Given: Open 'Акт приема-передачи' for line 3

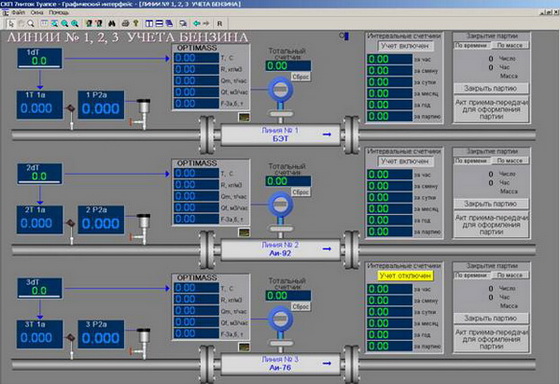Looking at the screenshot, I should click(x=491, y=339).
